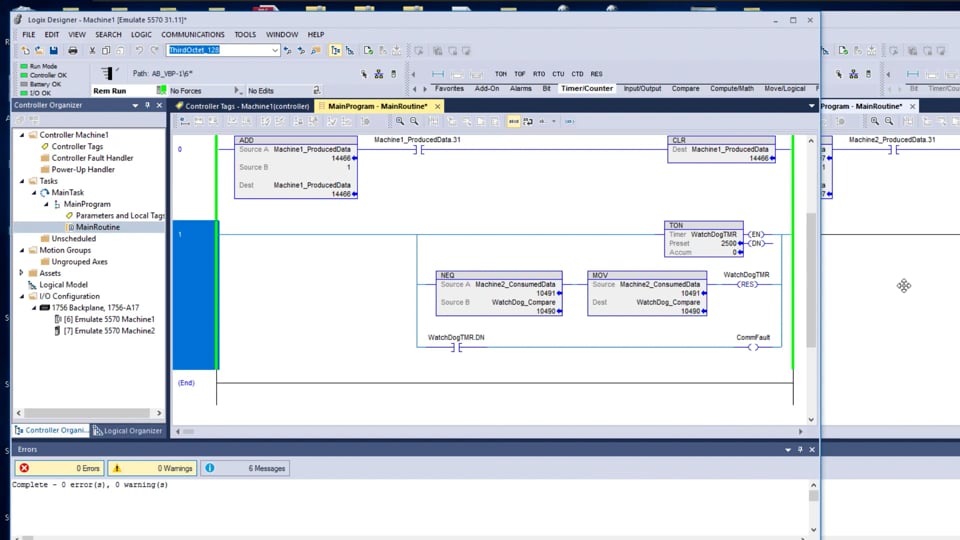Collapse the Motion Groups tree node
The height and width of the screenshot is (540, 960).
[x=21, y=250]
